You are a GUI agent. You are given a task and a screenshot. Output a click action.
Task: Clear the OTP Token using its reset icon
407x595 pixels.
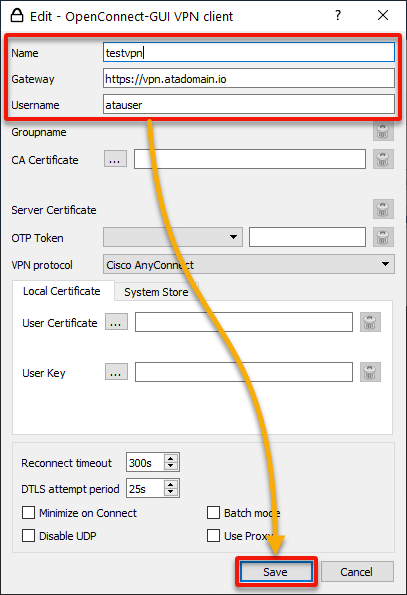pyautogui.click(x=383, y=237)
